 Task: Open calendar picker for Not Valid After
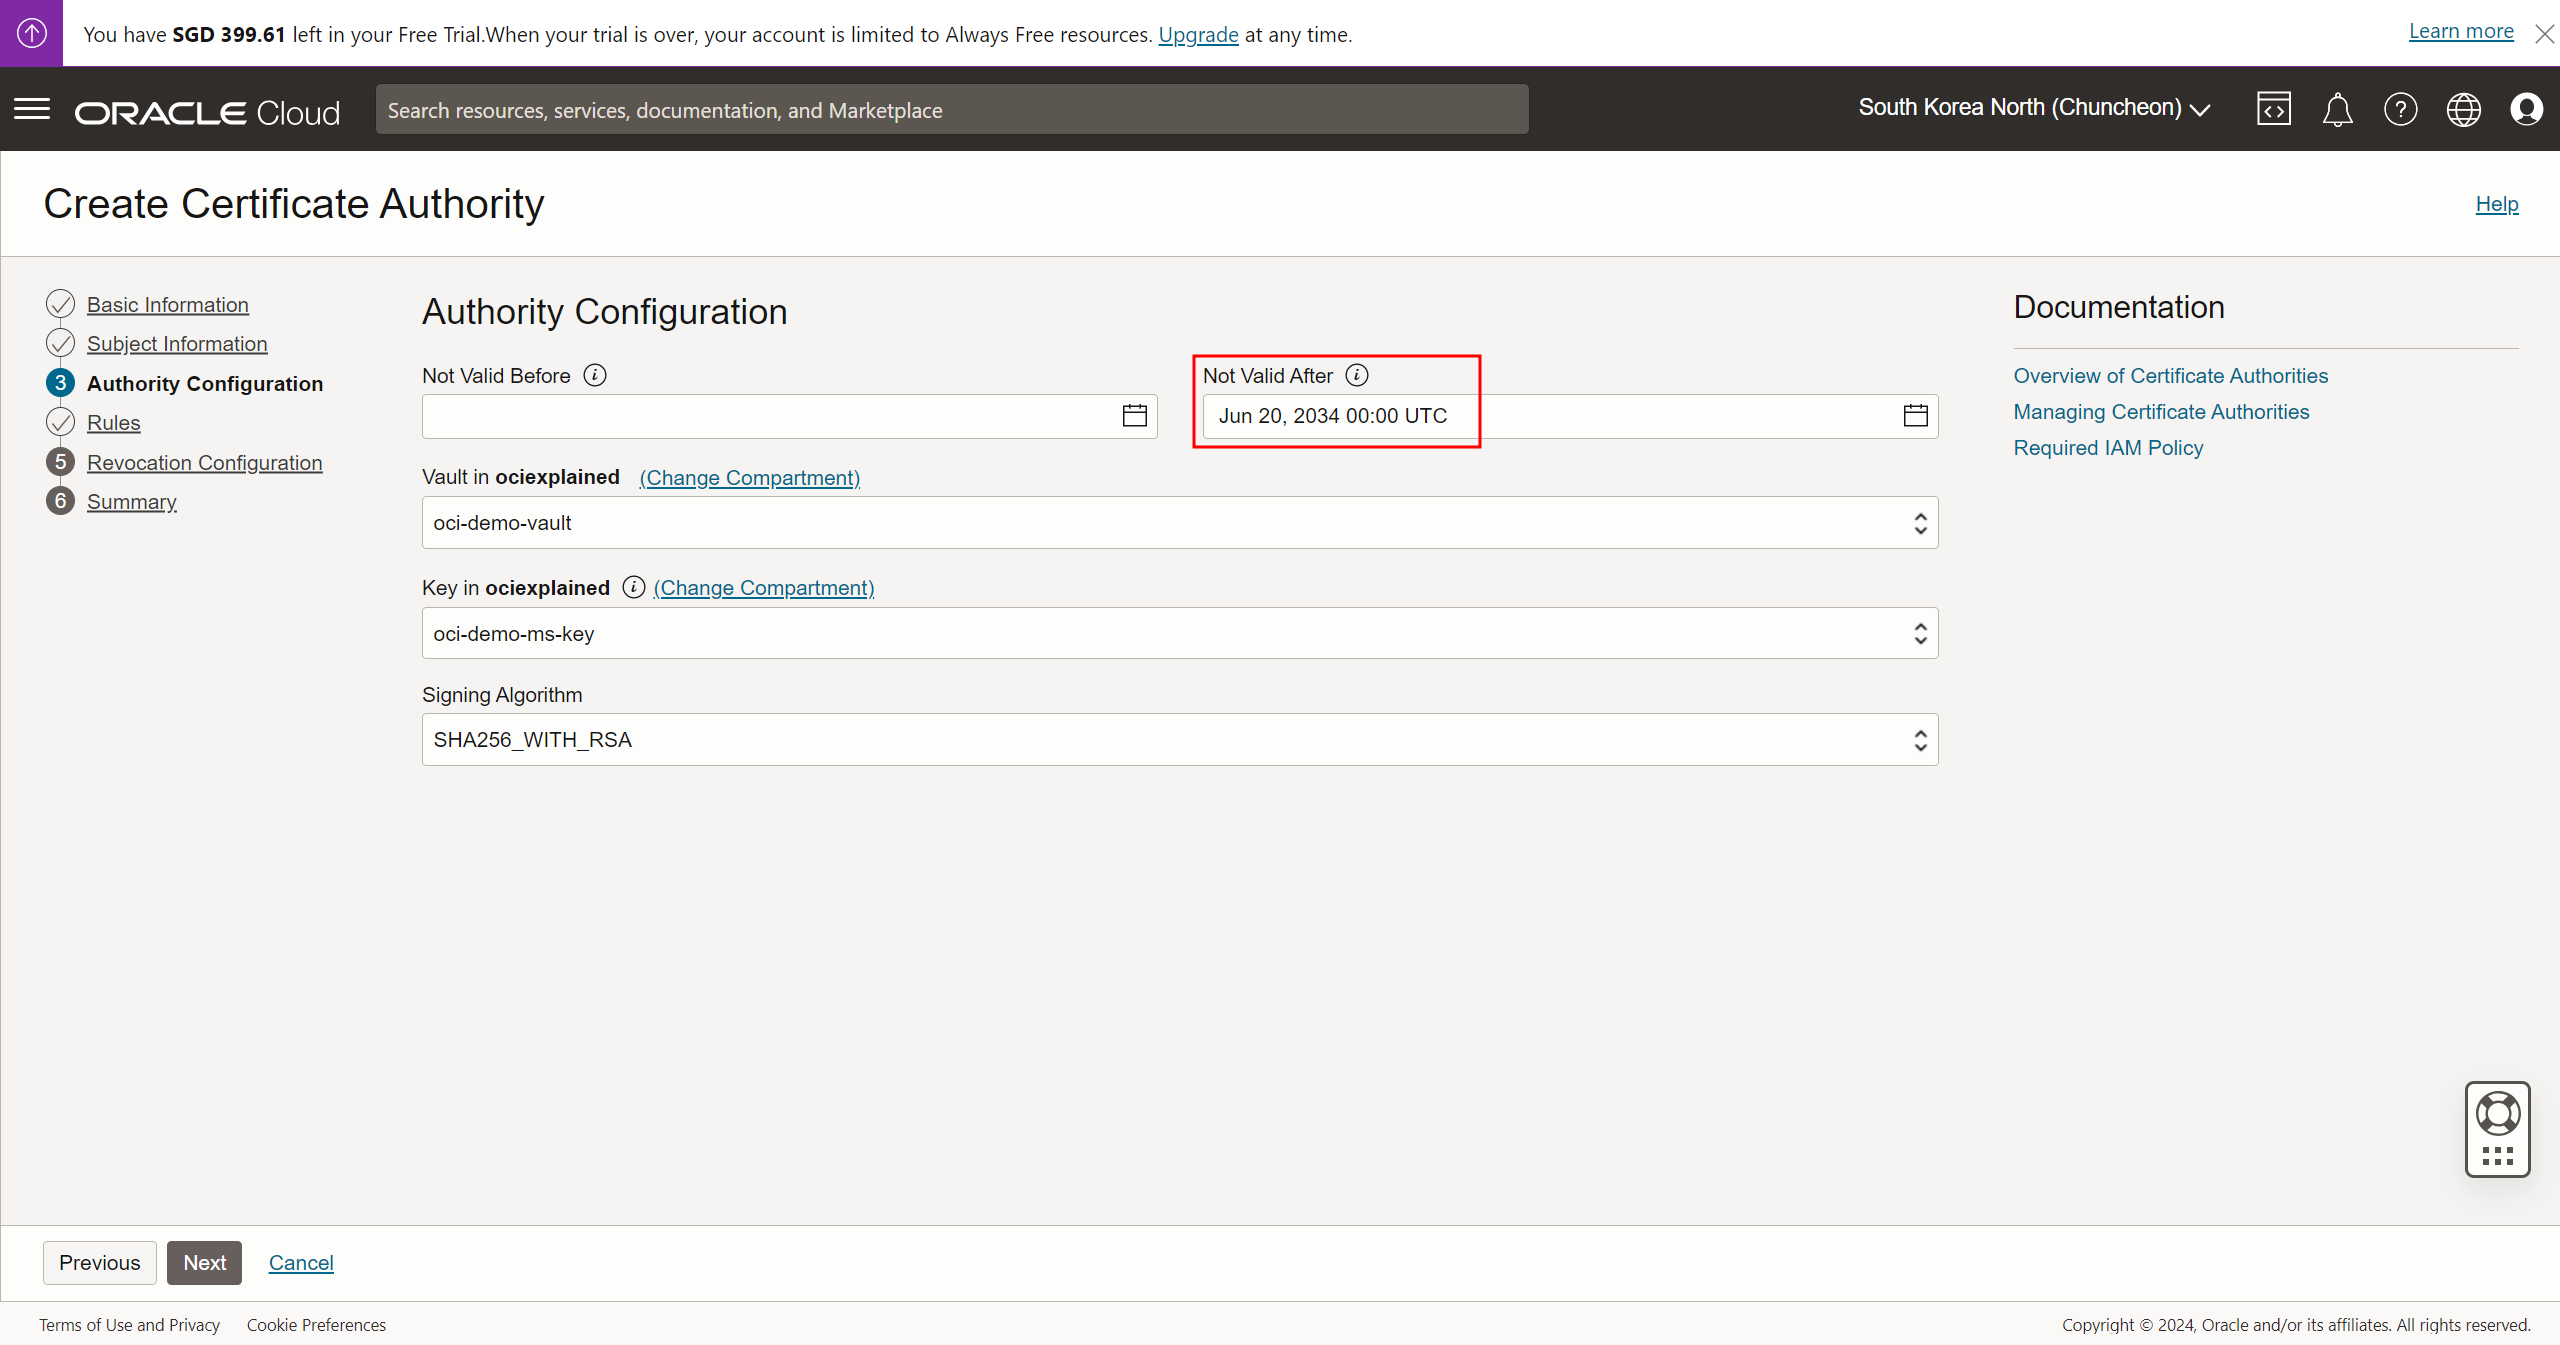[x=1915, y=416]
